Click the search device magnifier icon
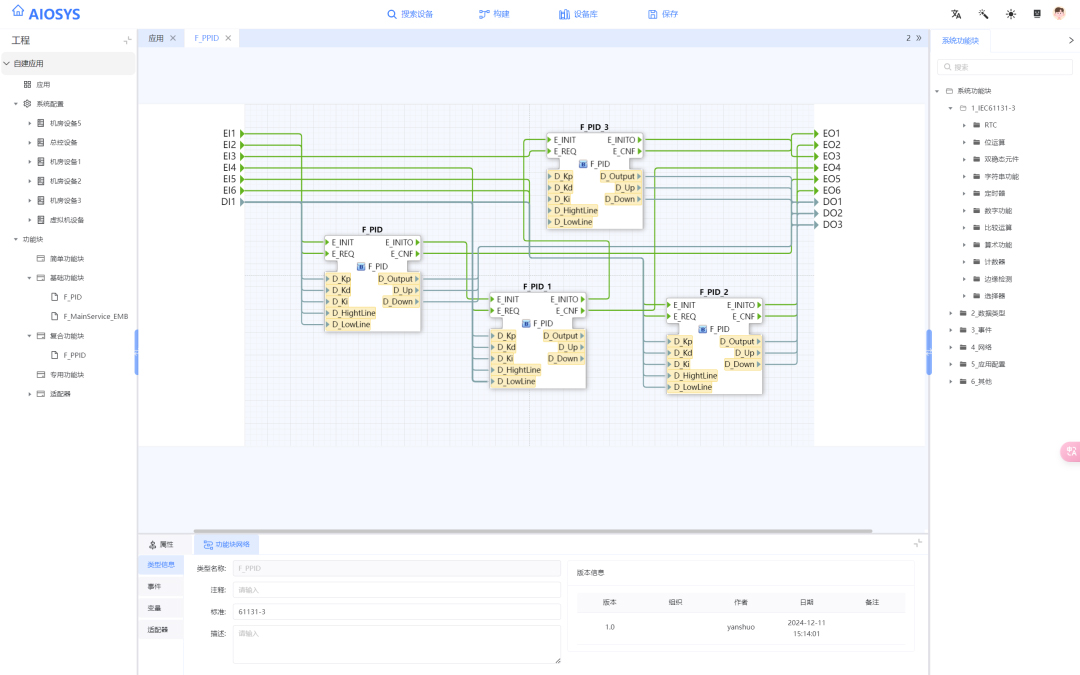Image resolution: width=1080 pixels, height=675 pixels. pos(392,14)
